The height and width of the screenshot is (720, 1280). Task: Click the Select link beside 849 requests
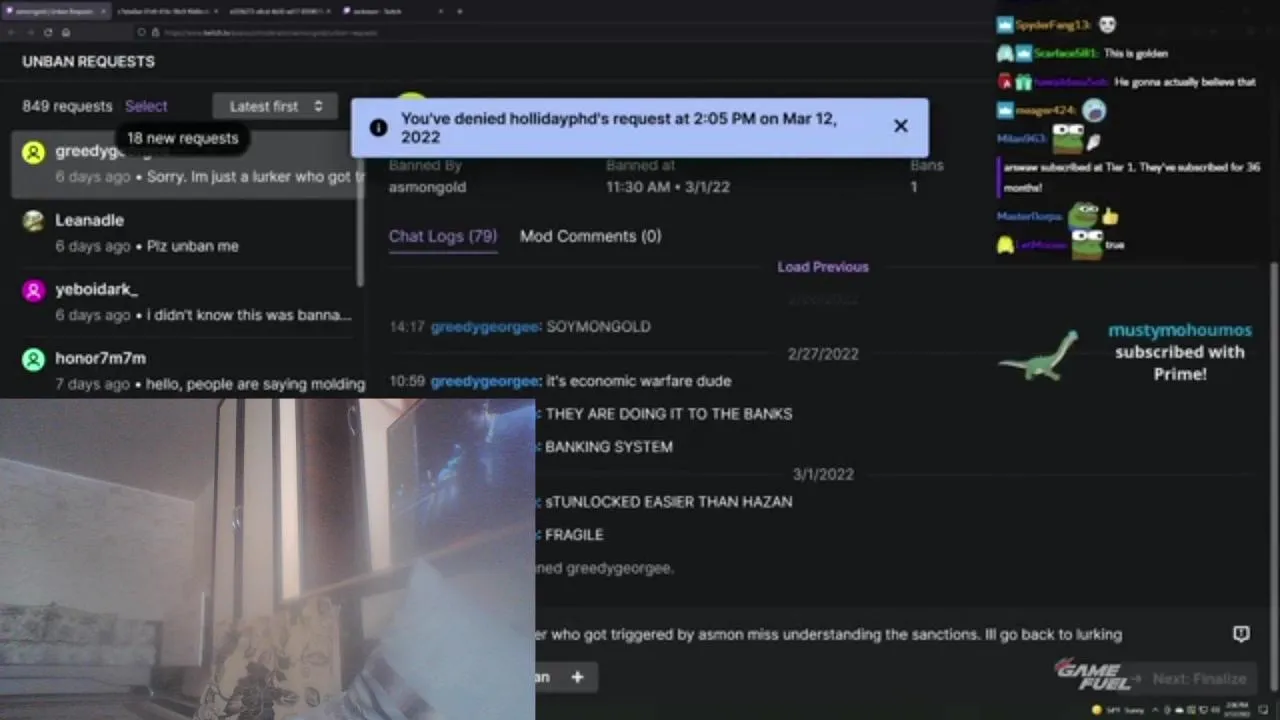click(146, 106)
